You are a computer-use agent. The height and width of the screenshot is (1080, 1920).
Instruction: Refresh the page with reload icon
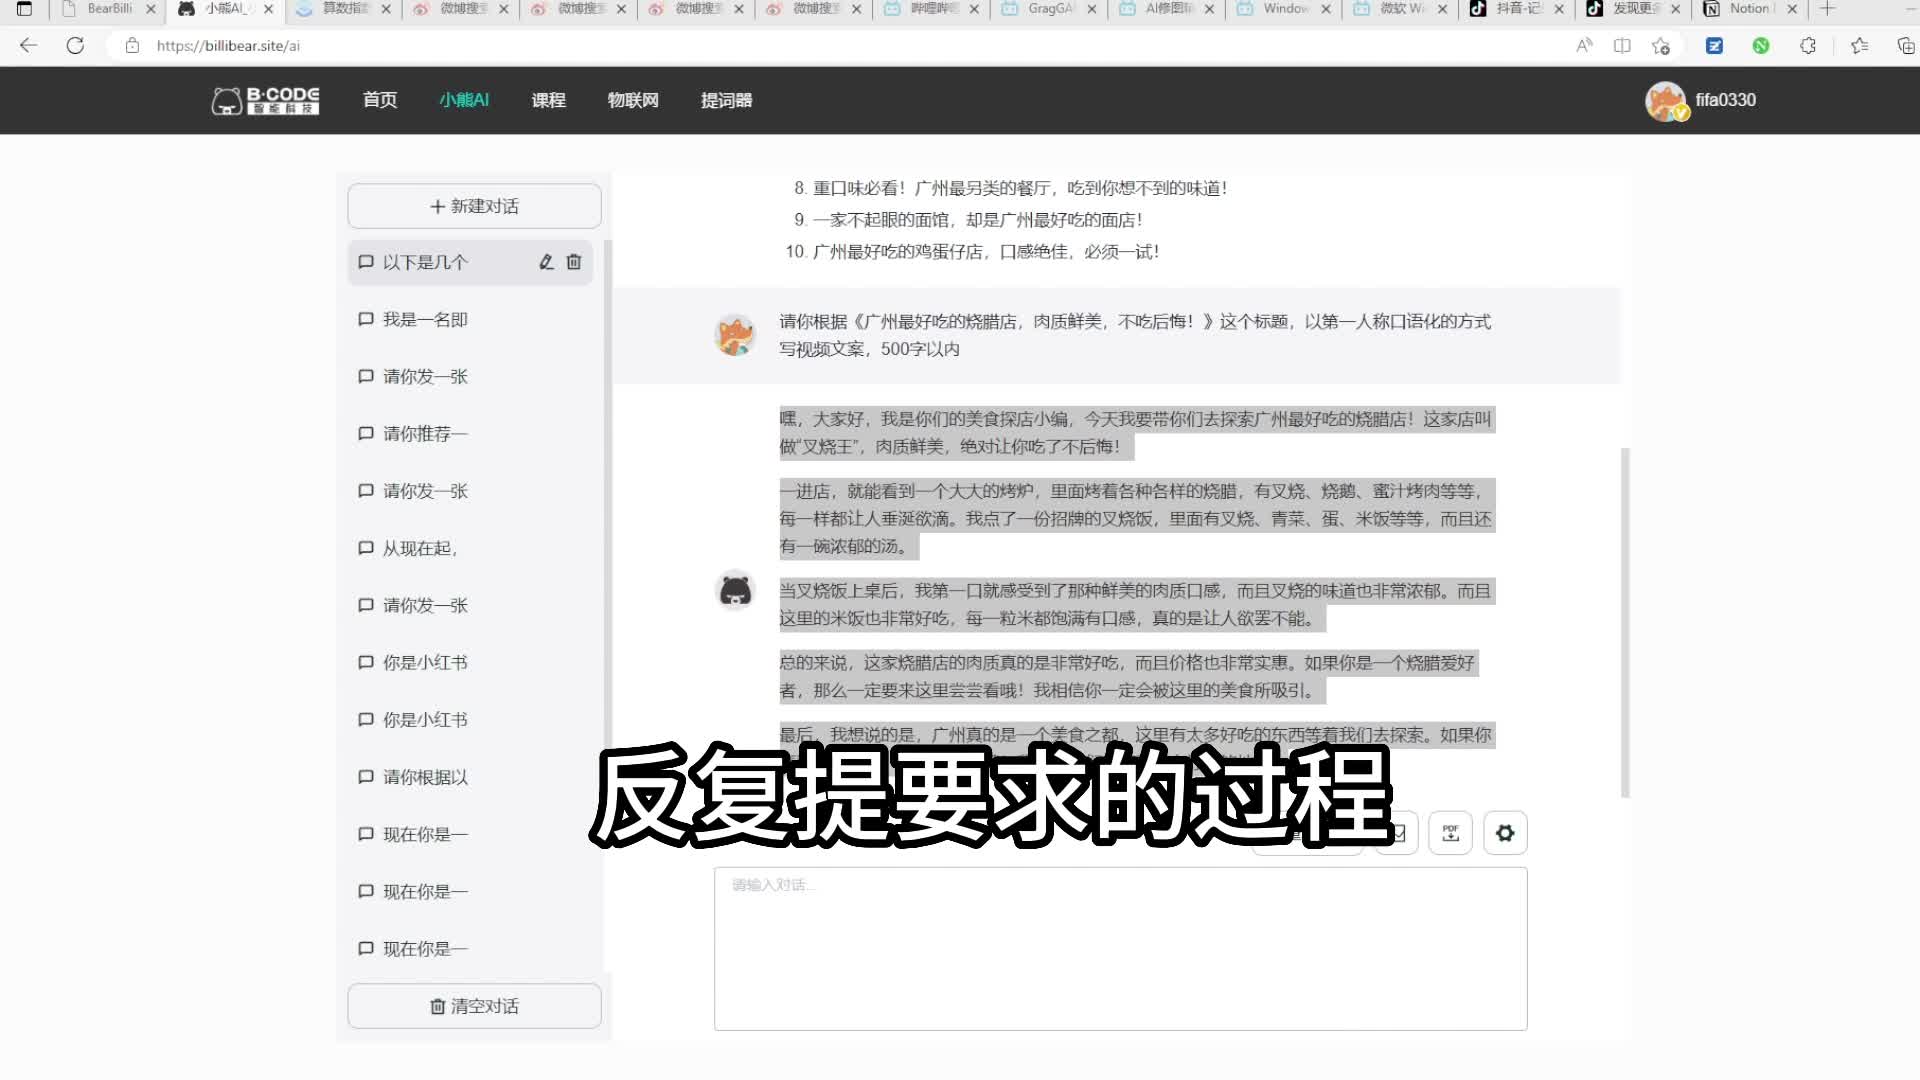(x=75, y=46)
